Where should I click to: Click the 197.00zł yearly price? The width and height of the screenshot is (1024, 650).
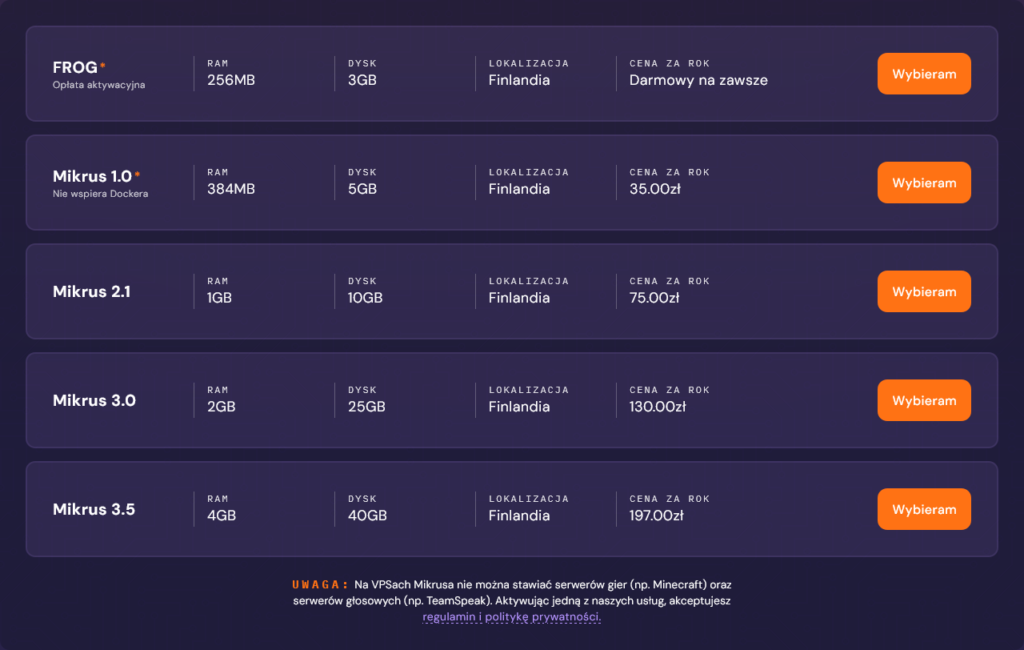click(x=656, y=515)
